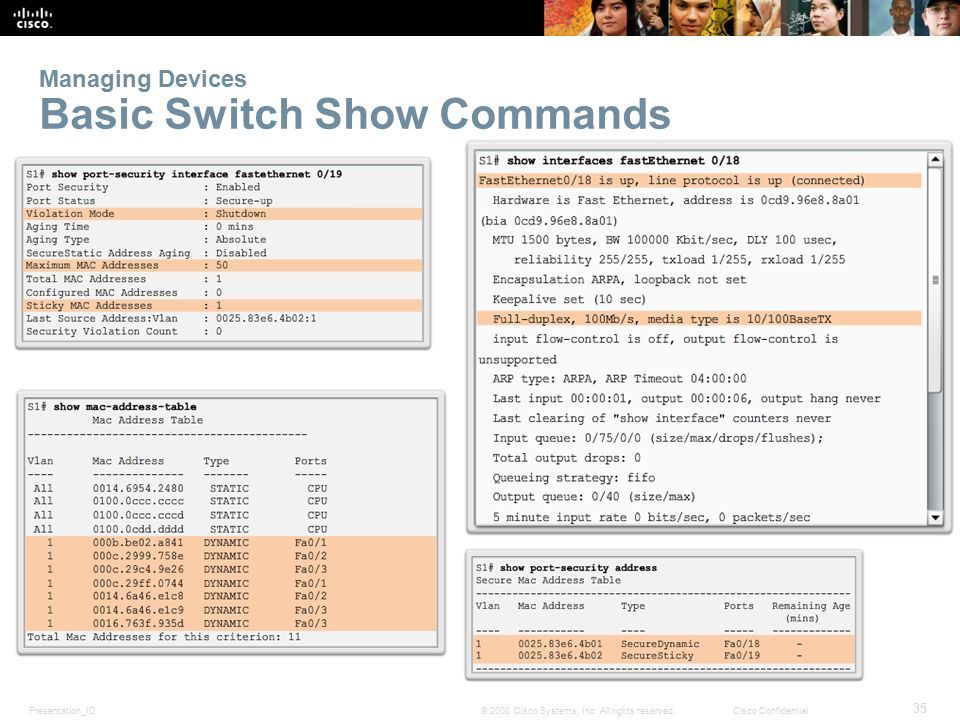Click '5 minute input rate 0 bits/sec' line
This screenshot has height=720, width=960.
point(651,517)
